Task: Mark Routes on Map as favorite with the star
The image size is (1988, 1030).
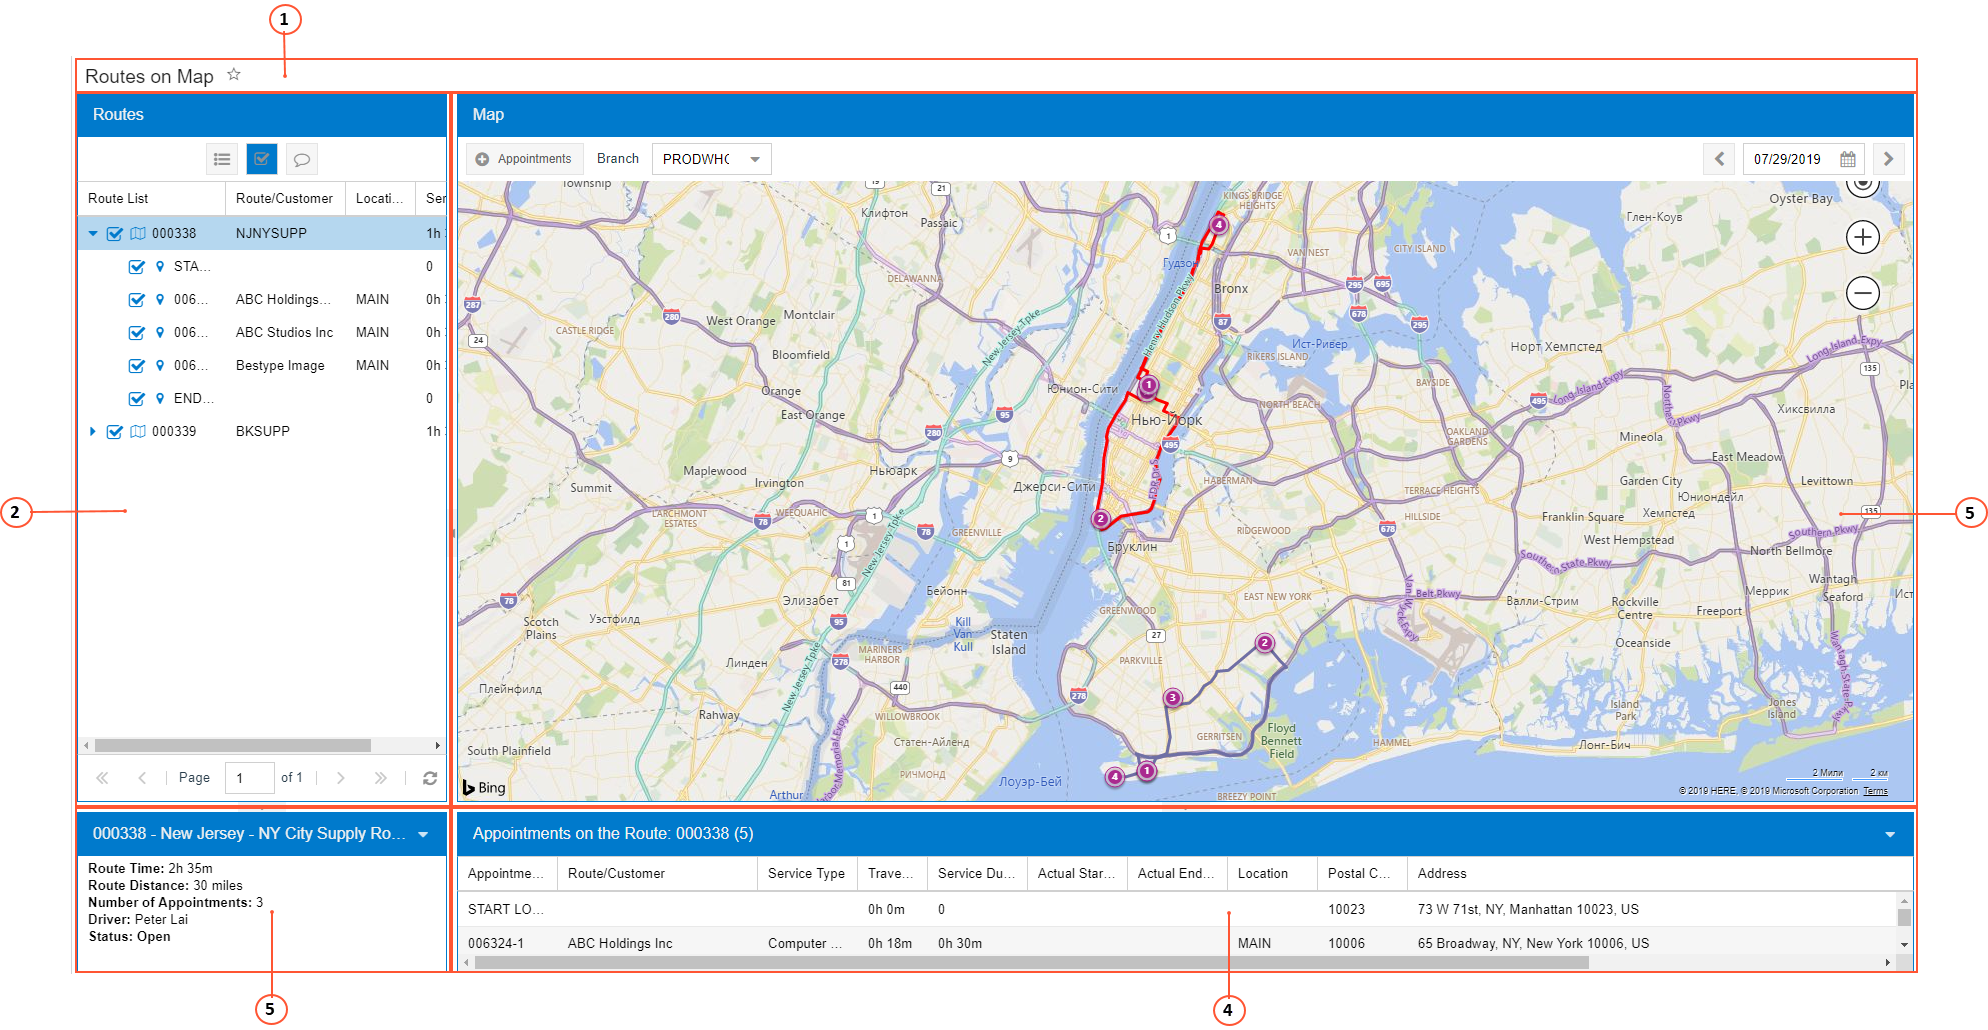Action: point(234,75)
